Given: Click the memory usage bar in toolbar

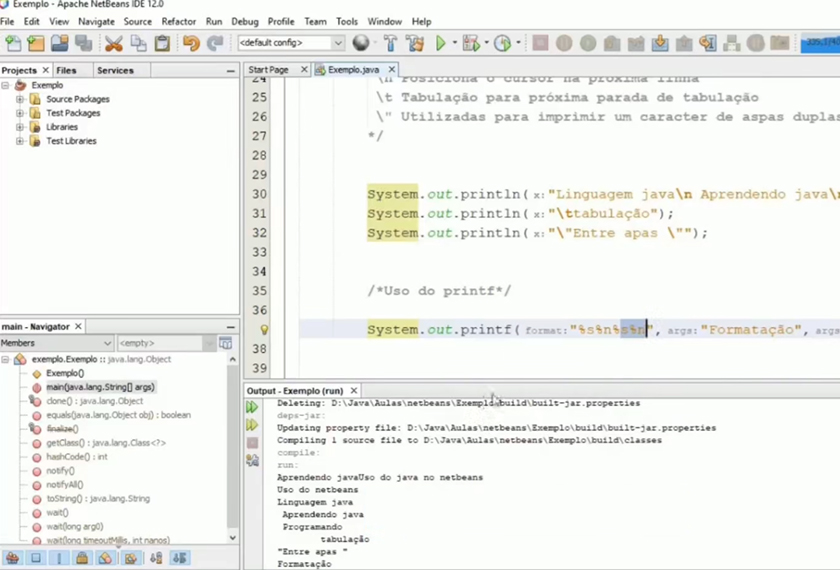Looking at the screenshot, I should click(818, 43).
